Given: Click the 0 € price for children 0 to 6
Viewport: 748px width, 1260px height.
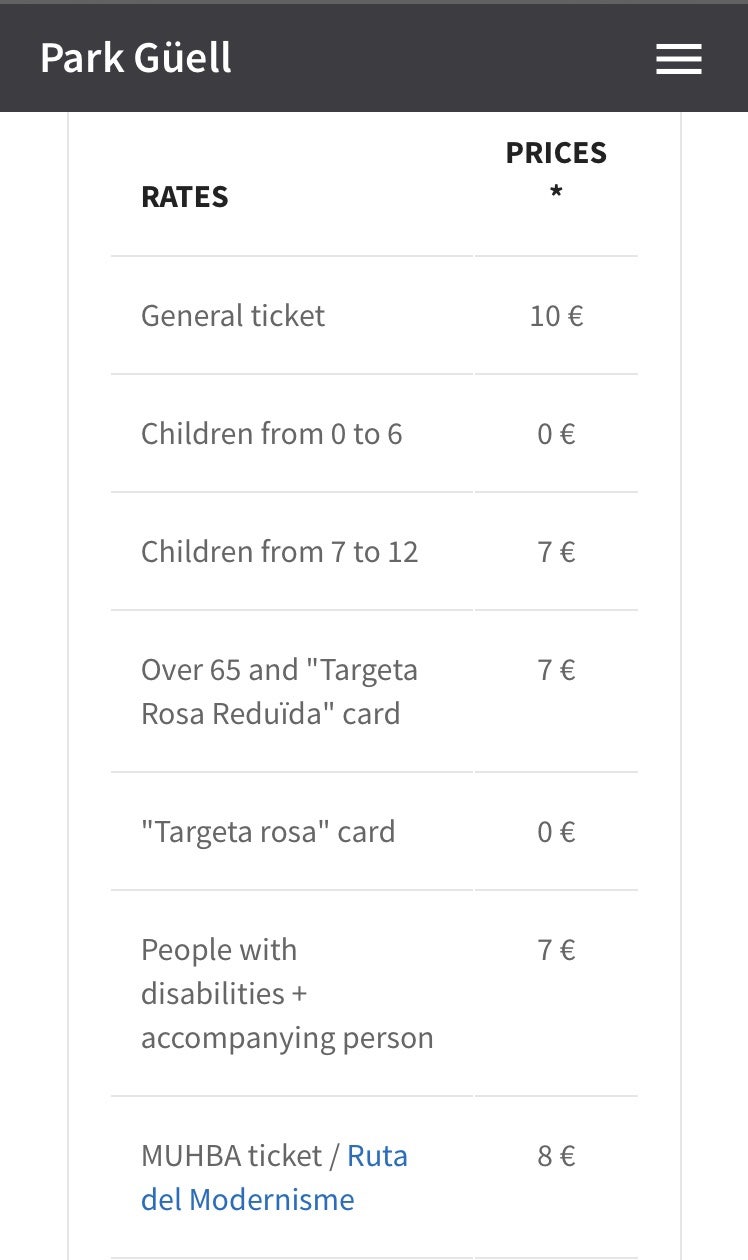Looking at the screenshot, I should [x=556, y=434].
